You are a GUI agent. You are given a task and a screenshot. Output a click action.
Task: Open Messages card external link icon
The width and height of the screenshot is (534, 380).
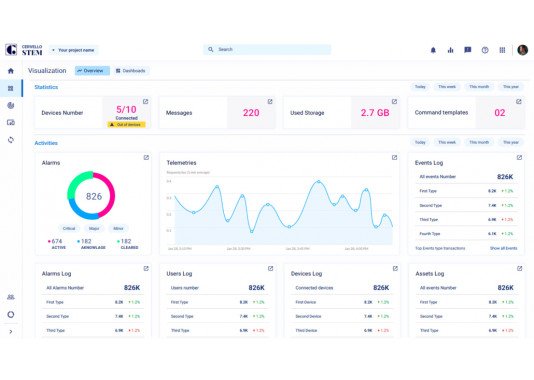click(x=270, y=101)
